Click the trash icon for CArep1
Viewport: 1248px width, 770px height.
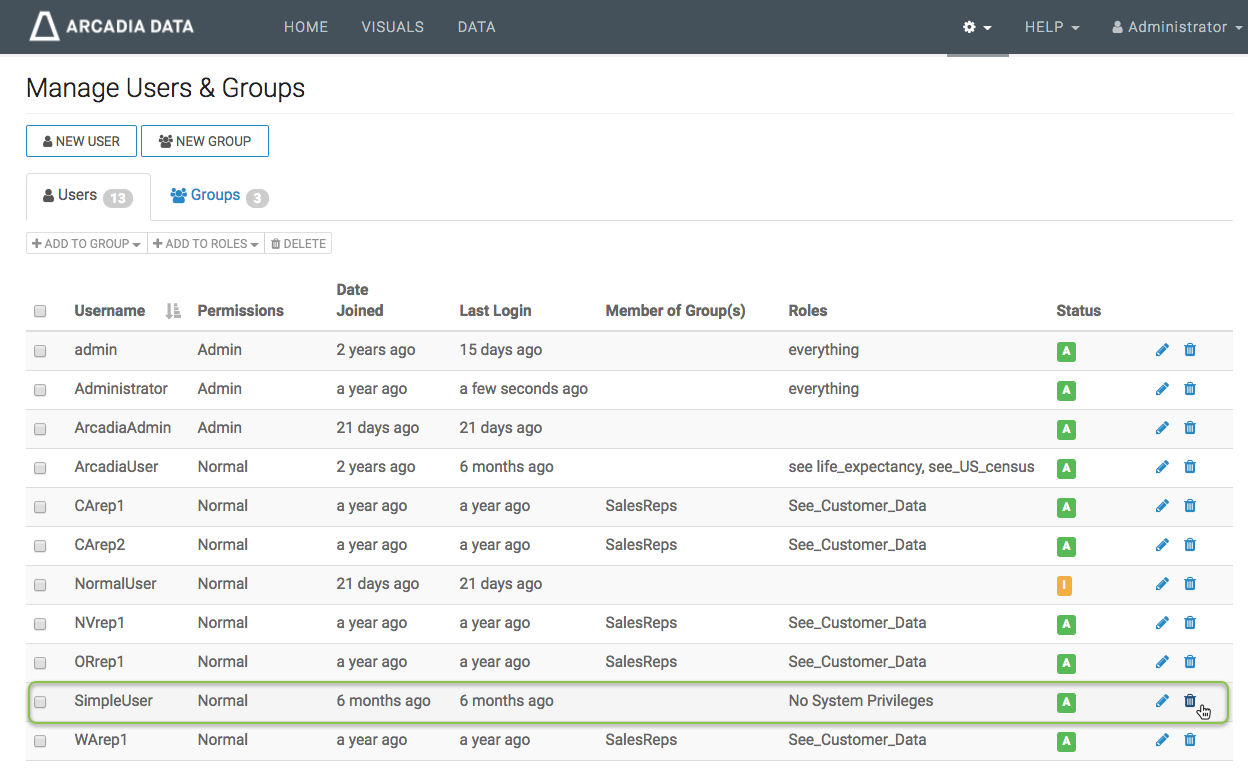coord(1190,506)
